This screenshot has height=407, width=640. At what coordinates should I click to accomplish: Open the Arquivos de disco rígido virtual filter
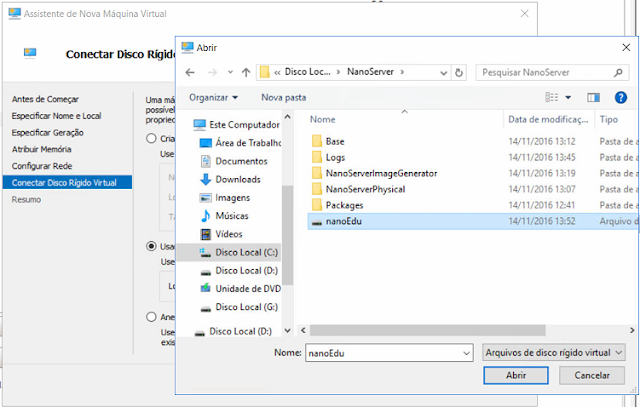[x=553, y=353]
